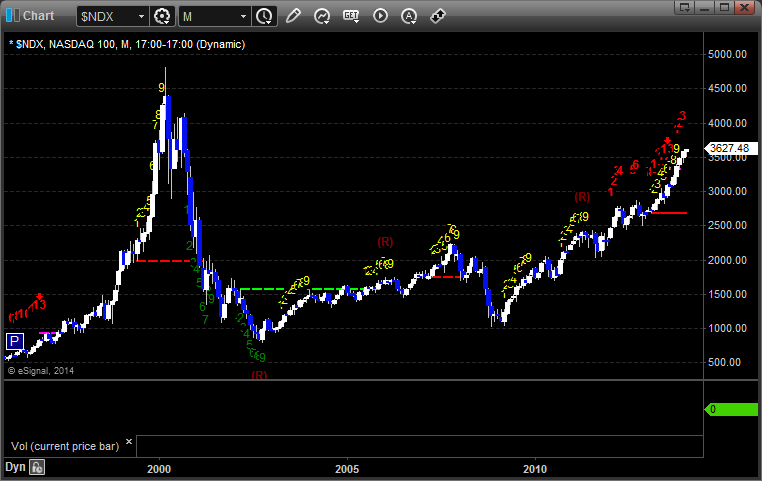Minimize the Chart window
The height and width of the screenshot is (481, 762).
(705, 7)
